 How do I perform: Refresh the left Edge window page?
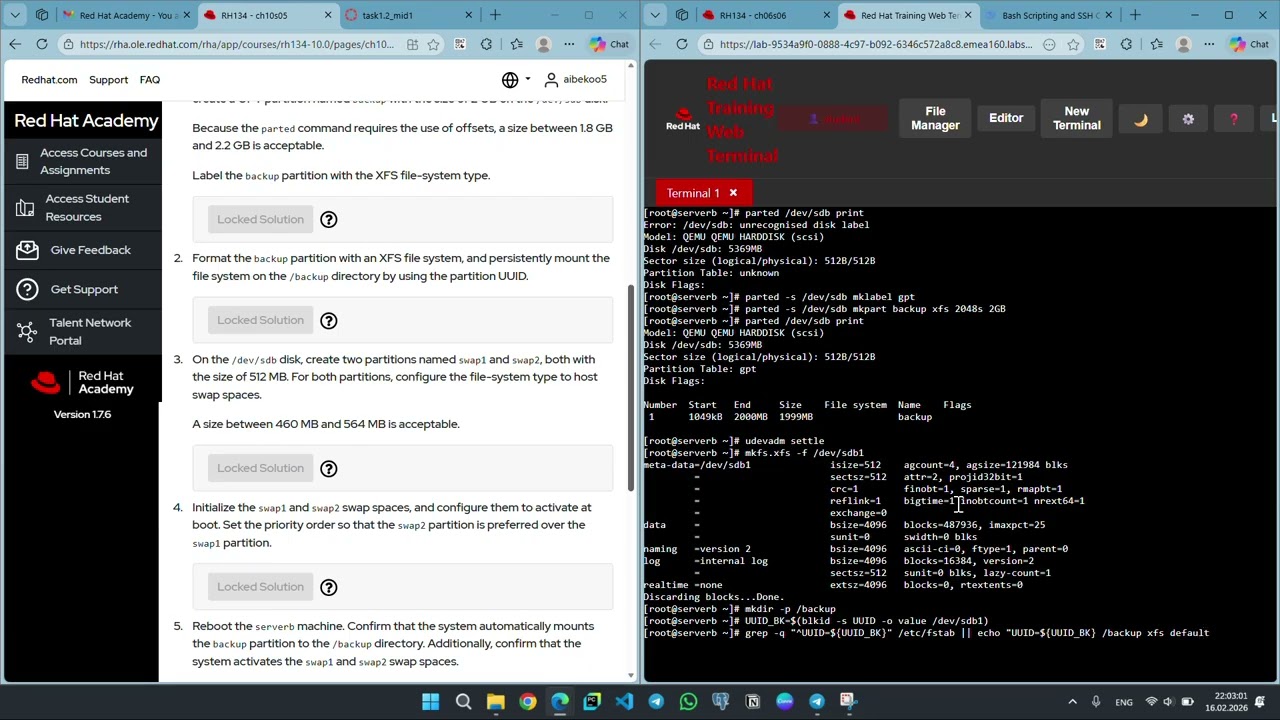[x=42, y=44]
